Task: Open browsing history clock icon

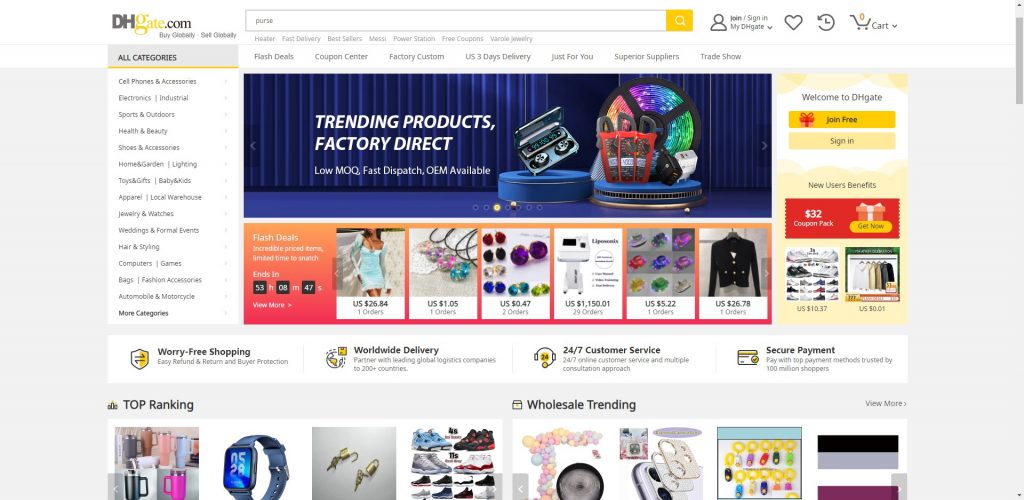Action: pos(825,23)
